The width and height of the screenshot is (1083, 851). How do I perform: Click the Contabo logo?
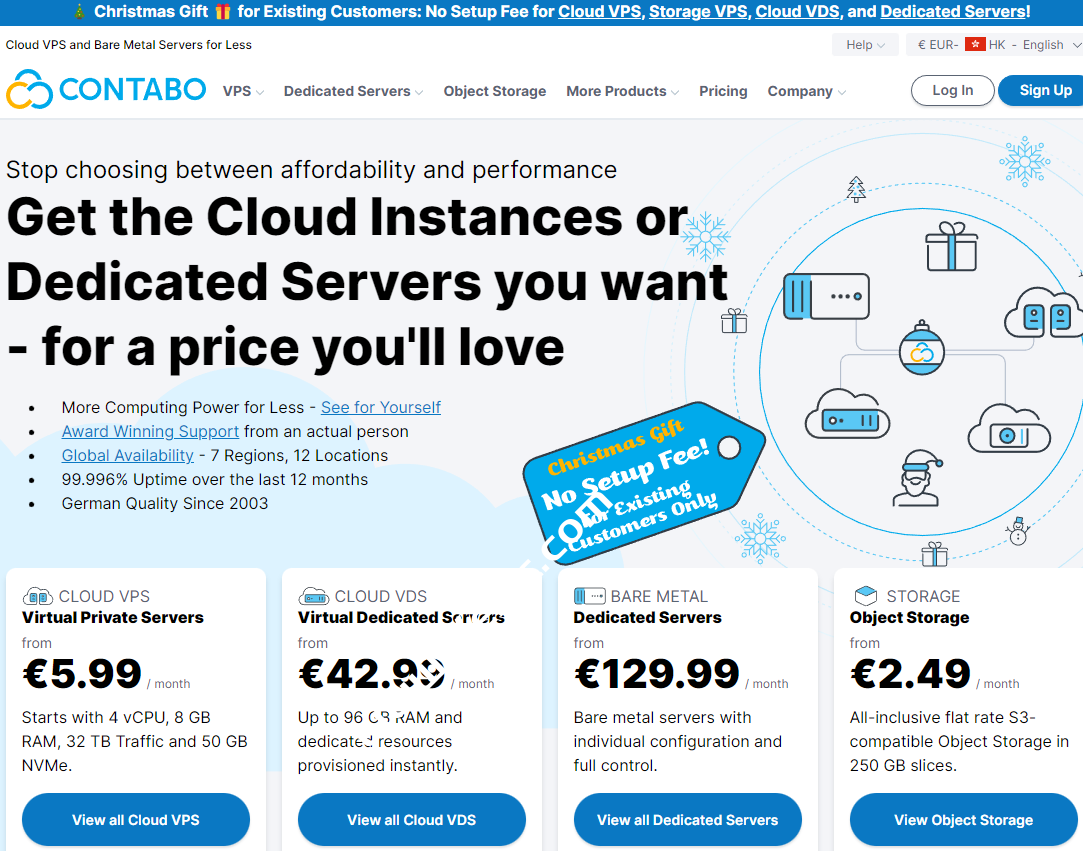coord(106,89)
